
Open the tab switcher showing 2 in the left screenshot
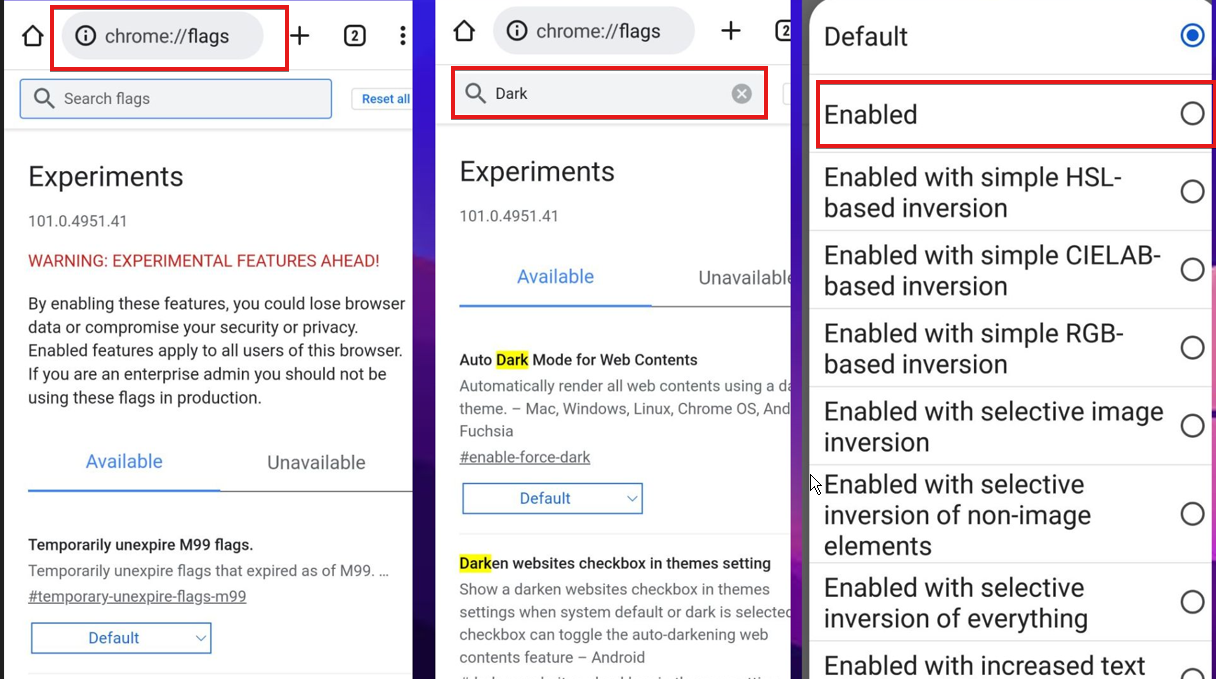click(354, 36)
